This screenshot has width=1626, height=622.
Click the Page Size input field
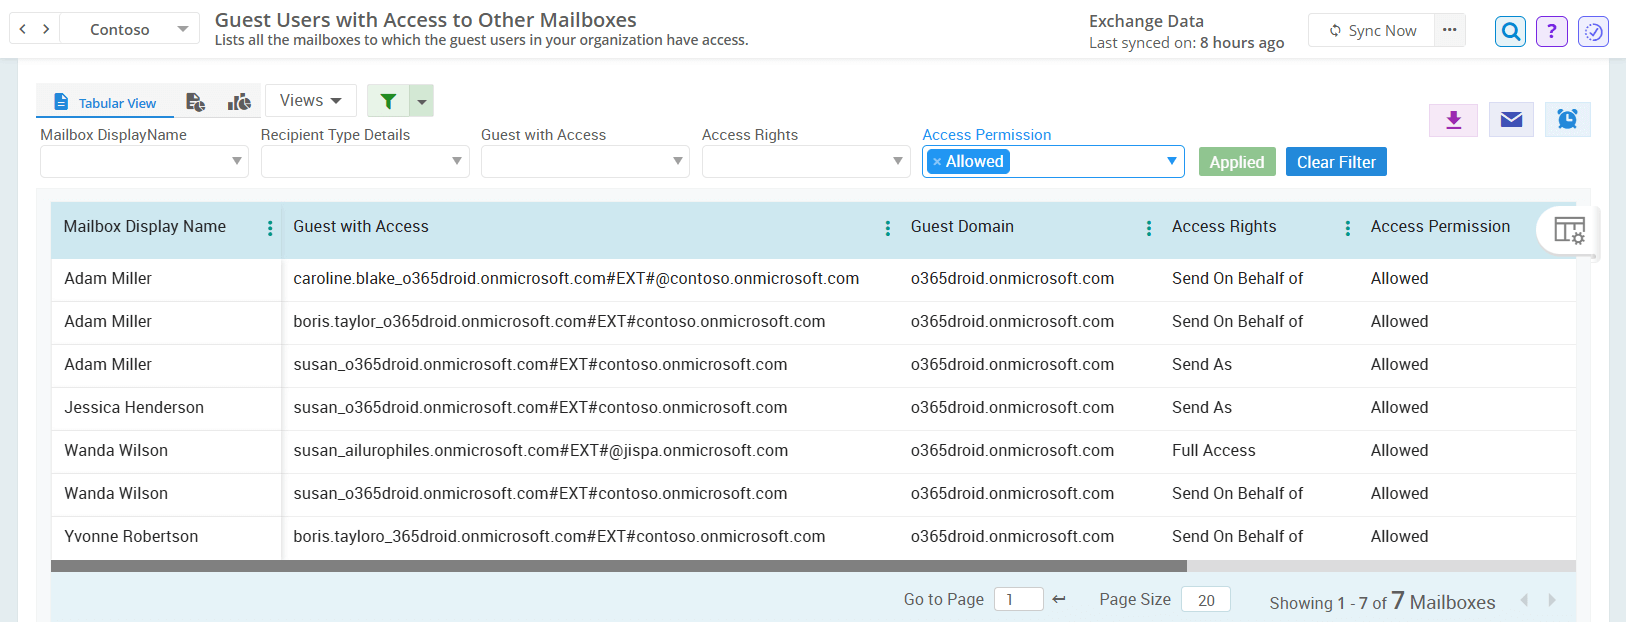[1206, 599]
